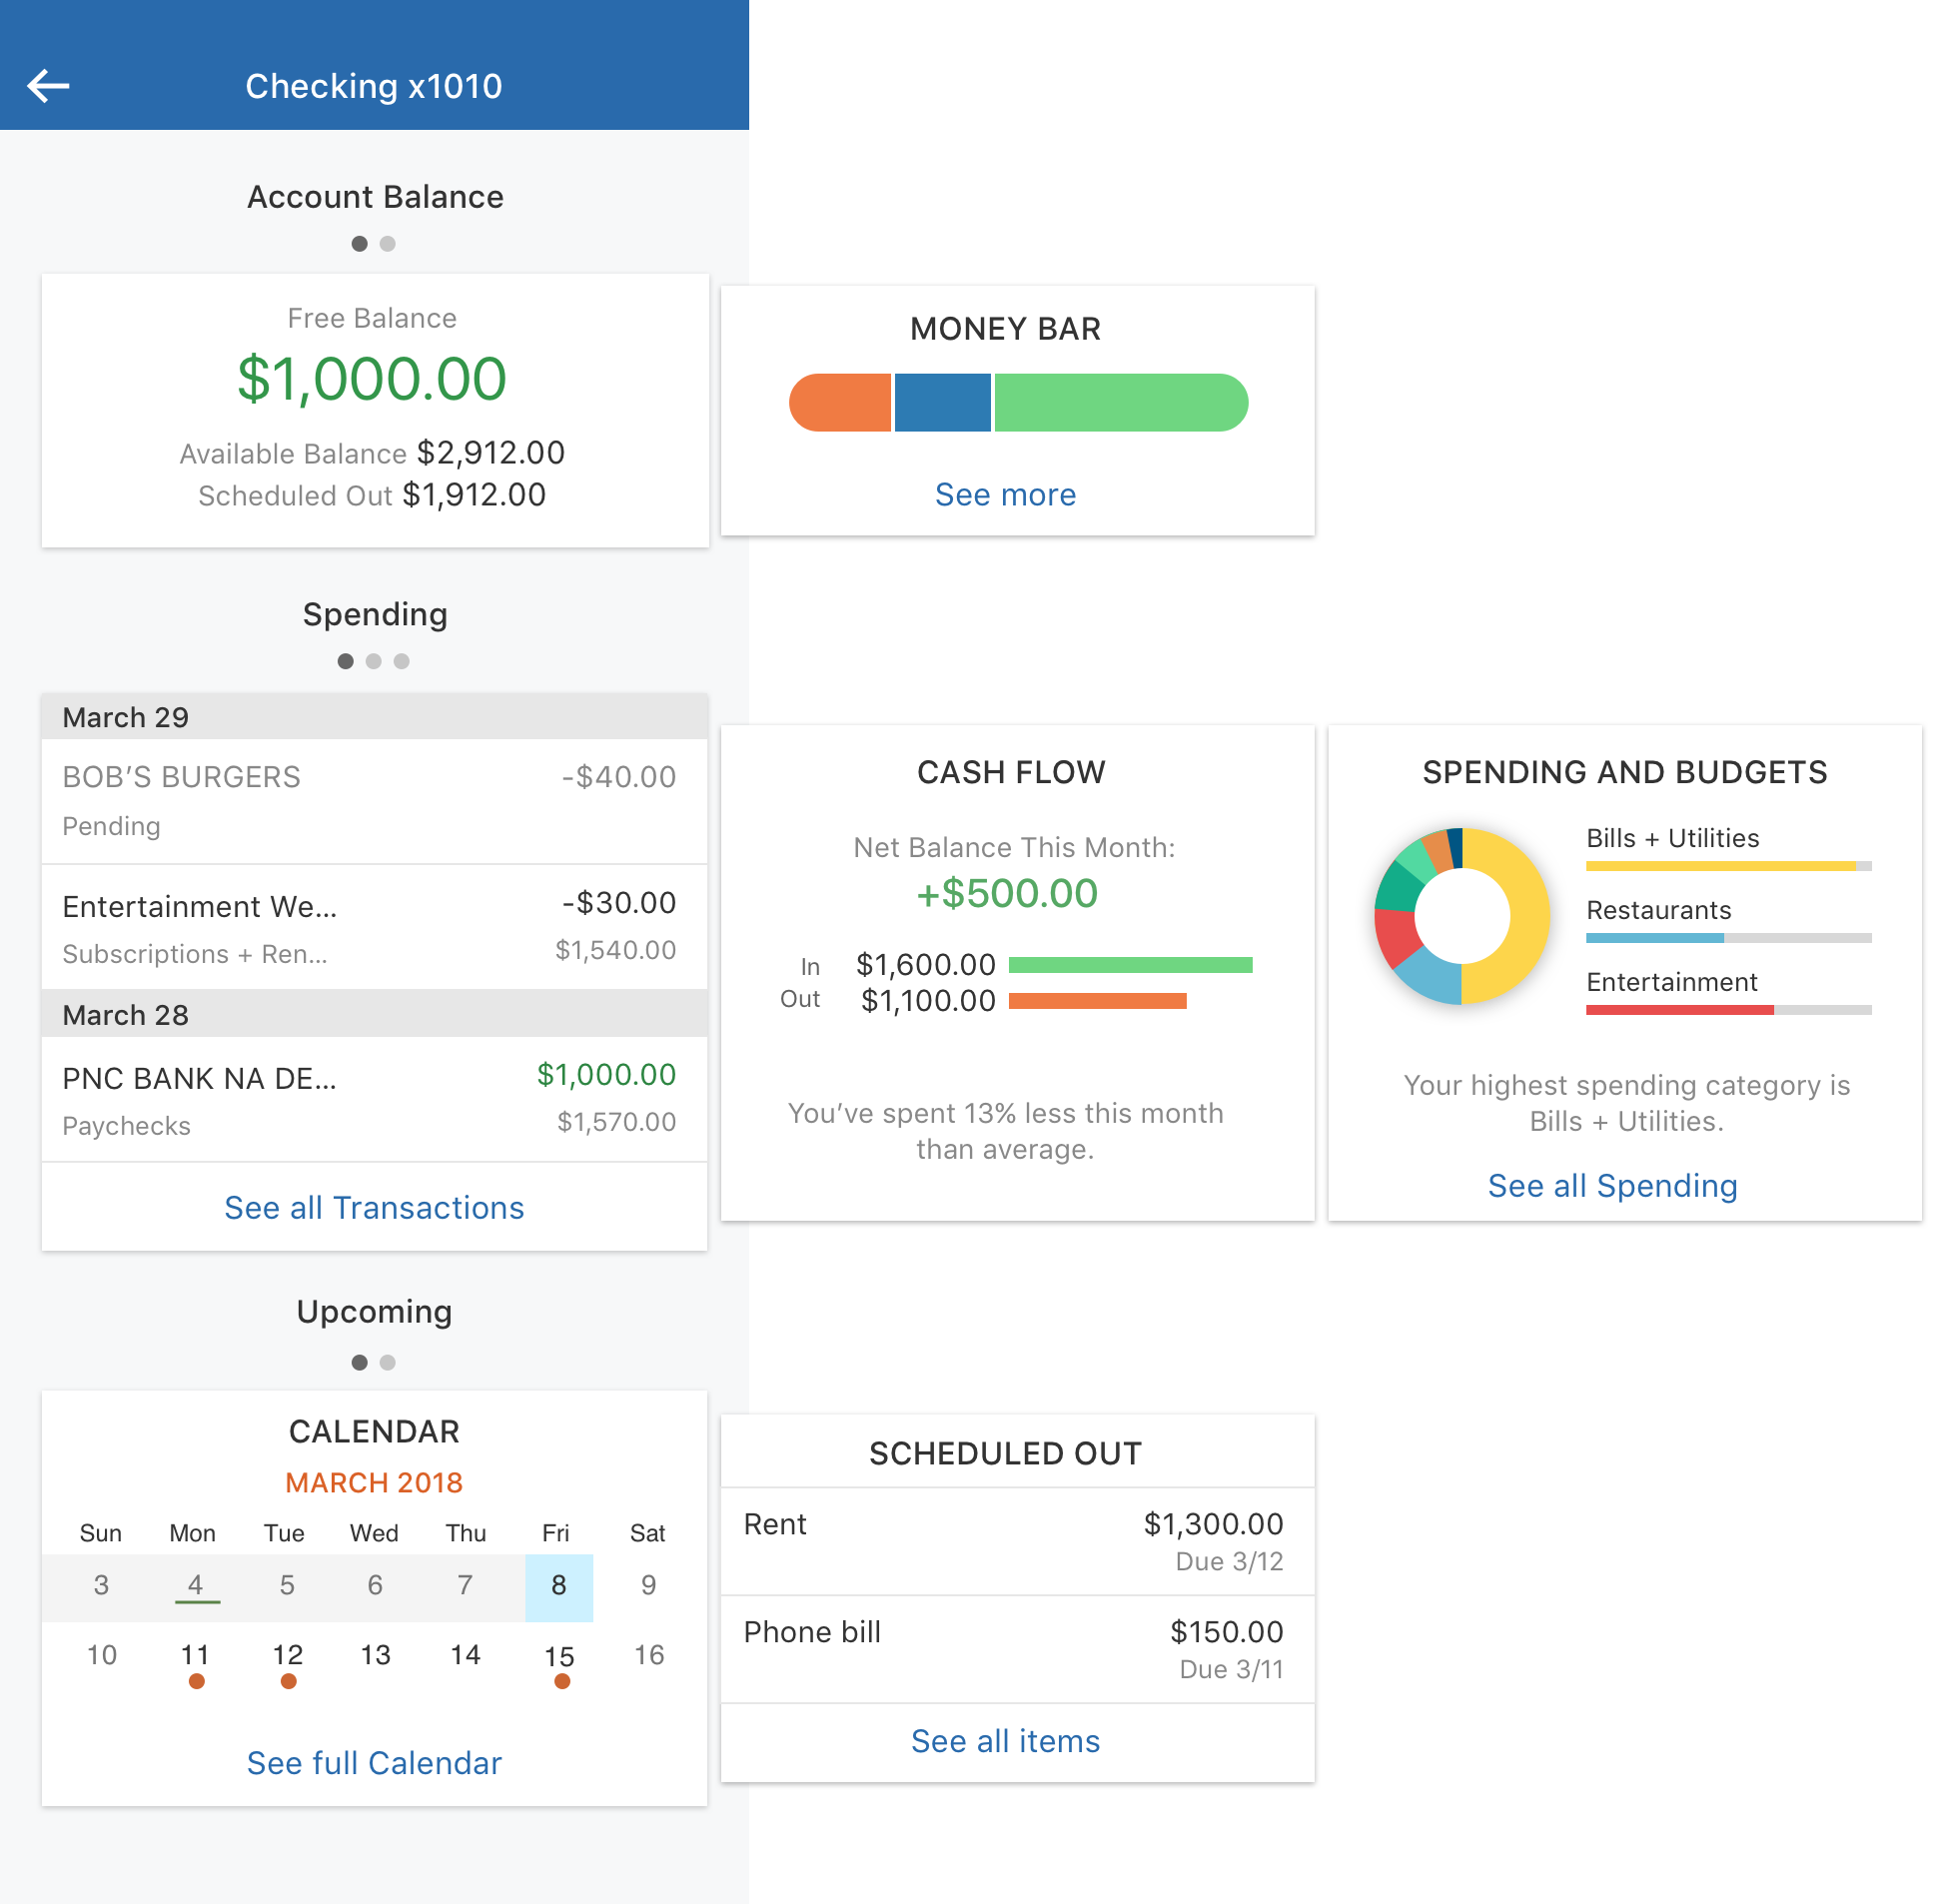Click the Cash Flow In green bar

[1130, 965]
